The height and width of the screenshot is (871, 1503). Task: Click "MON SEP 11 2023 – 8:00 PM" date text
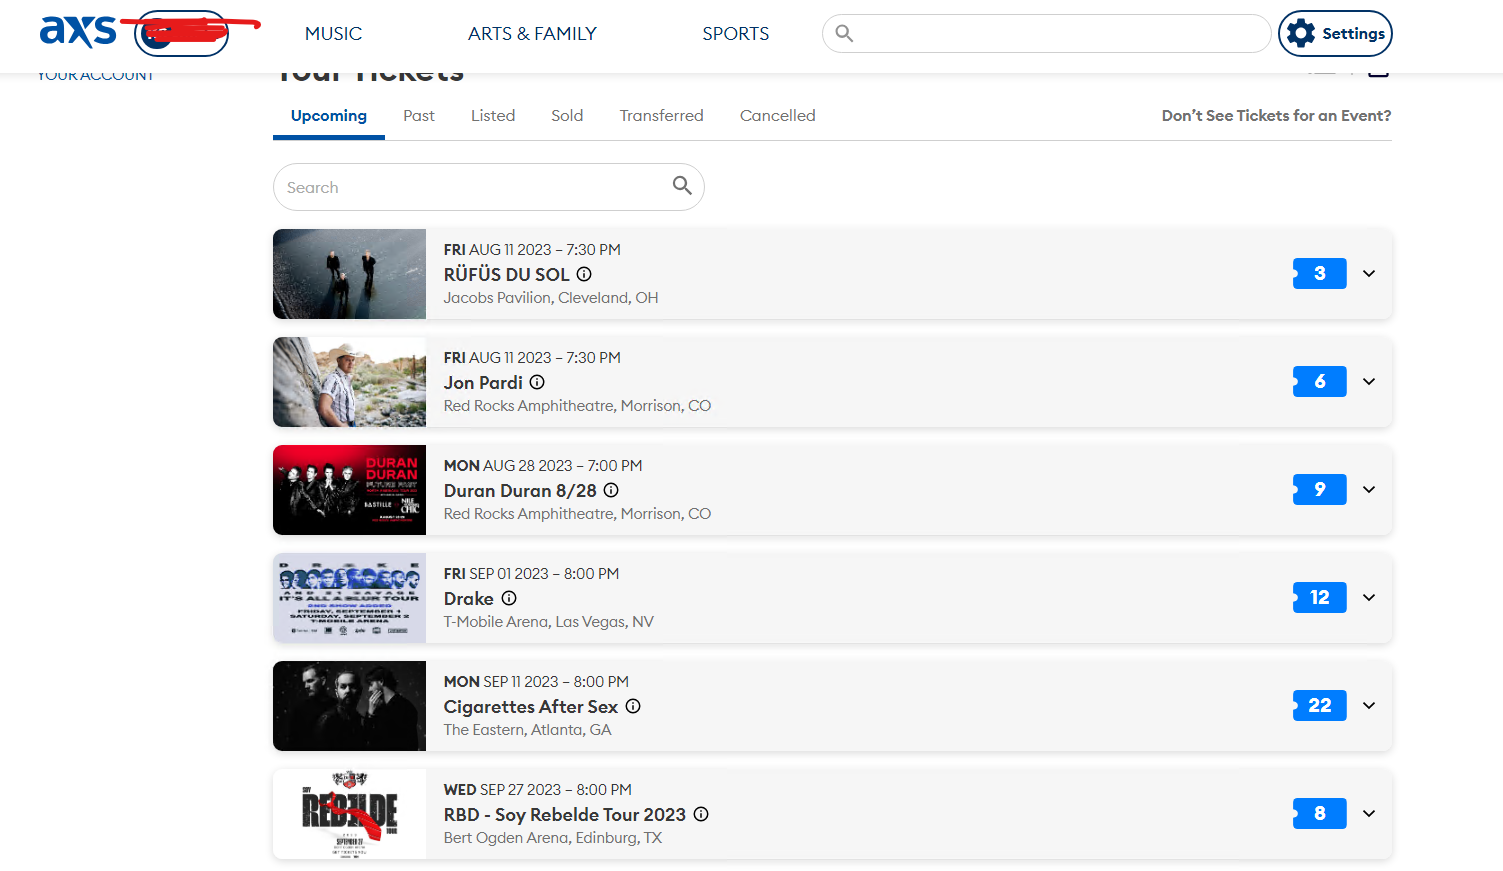(x=536, y=682)
